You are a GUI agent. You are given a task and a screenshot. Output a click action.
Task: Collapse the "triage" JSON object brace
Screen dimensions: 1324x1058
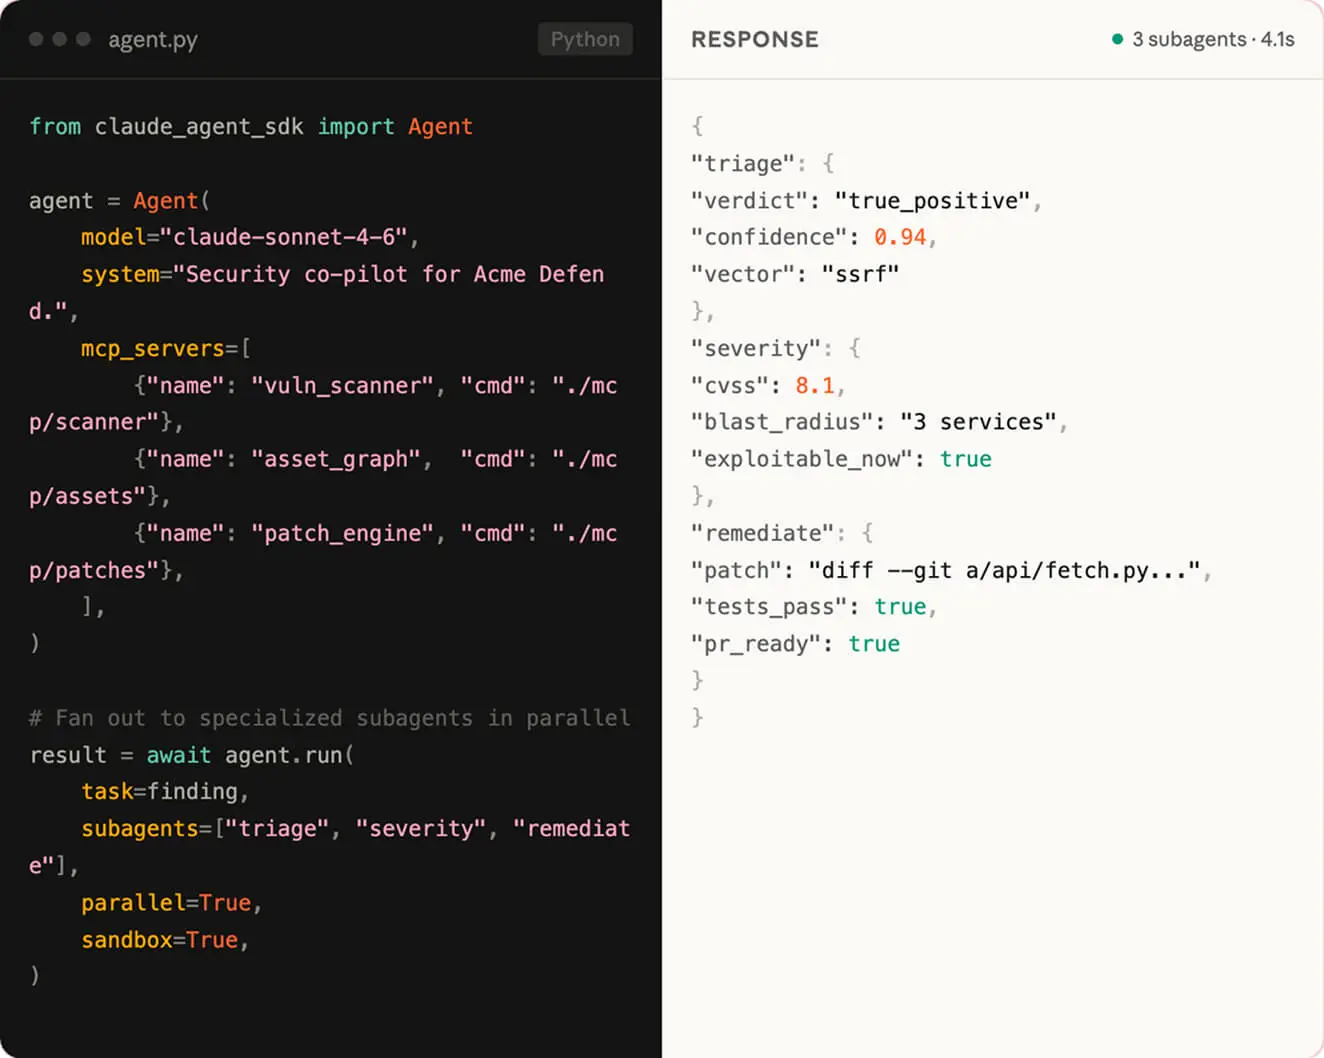tap(828, 163)
